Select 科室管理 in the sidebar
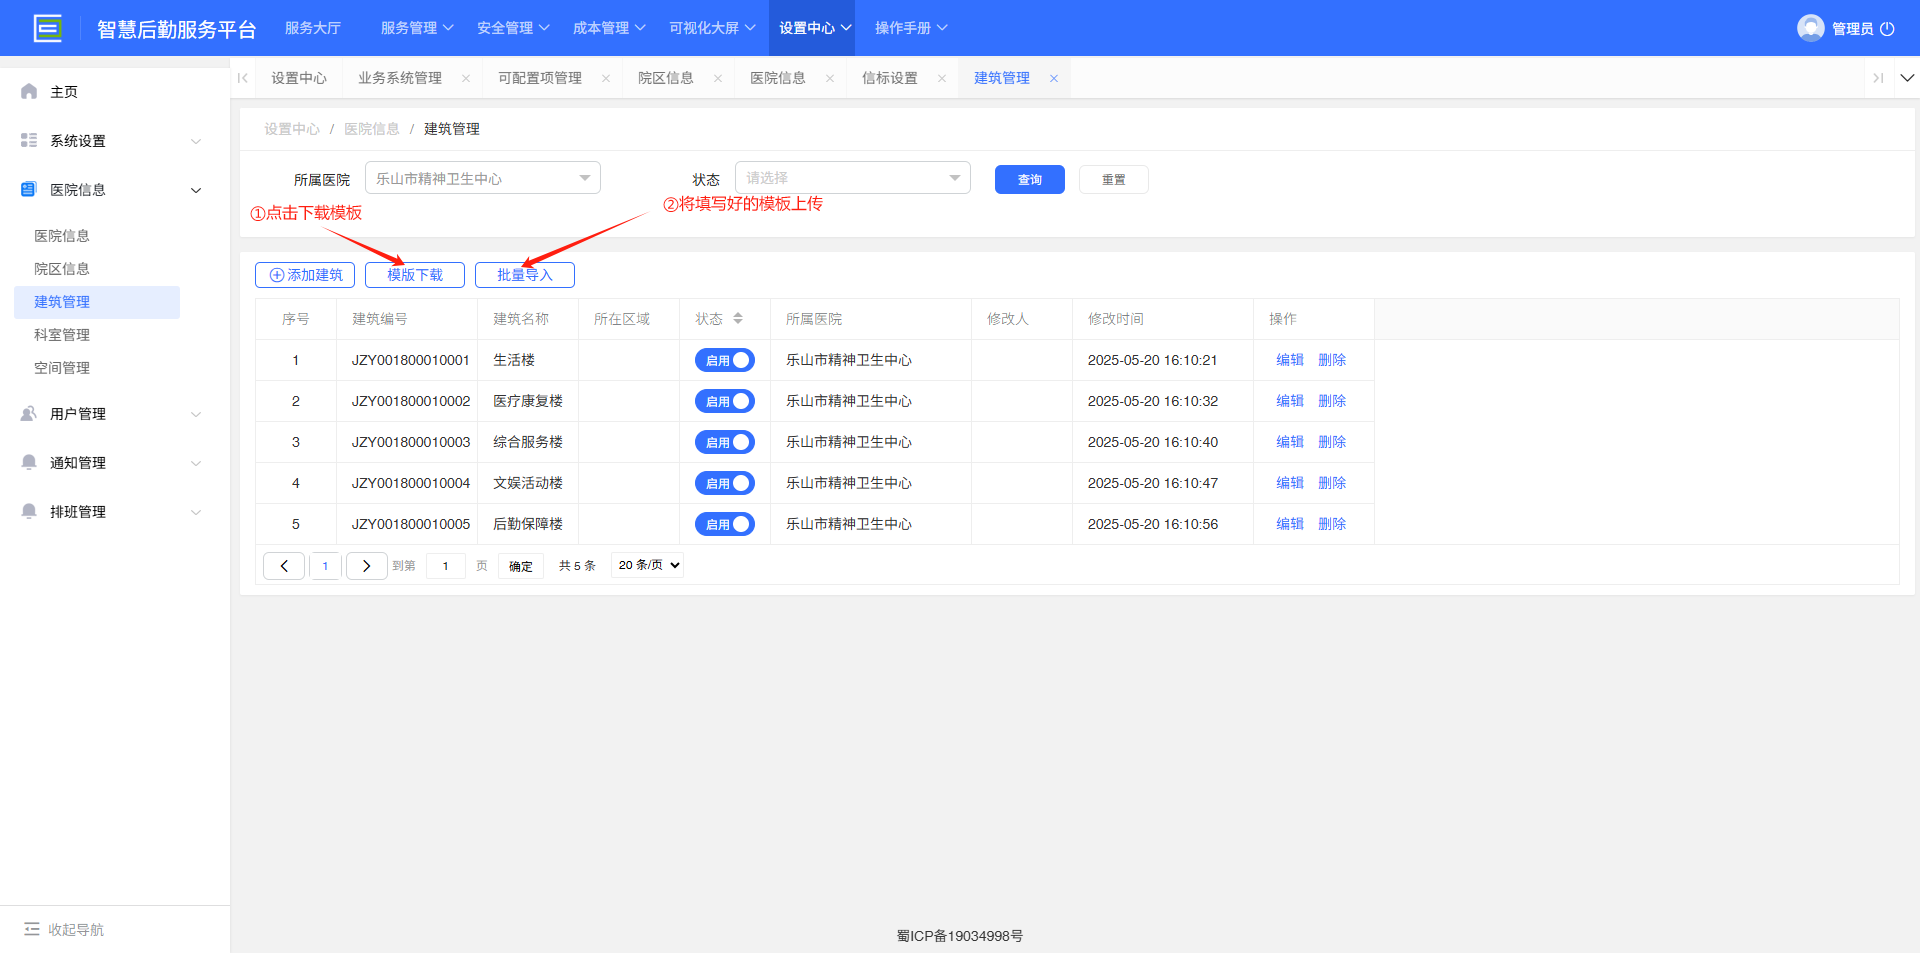 coord(62,335)
